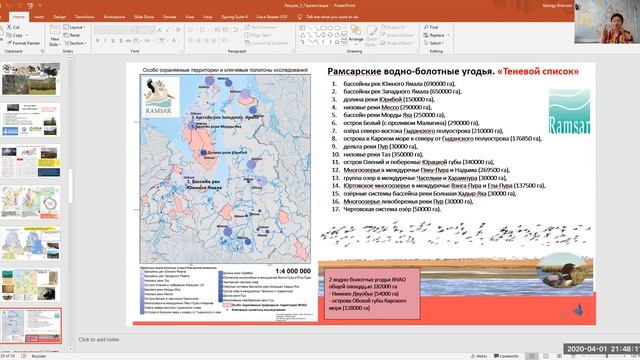Select the slide thumbnail with the yellow box
Image resolution: width=640 pixels, height=360 pixels.
coord(31,161)
